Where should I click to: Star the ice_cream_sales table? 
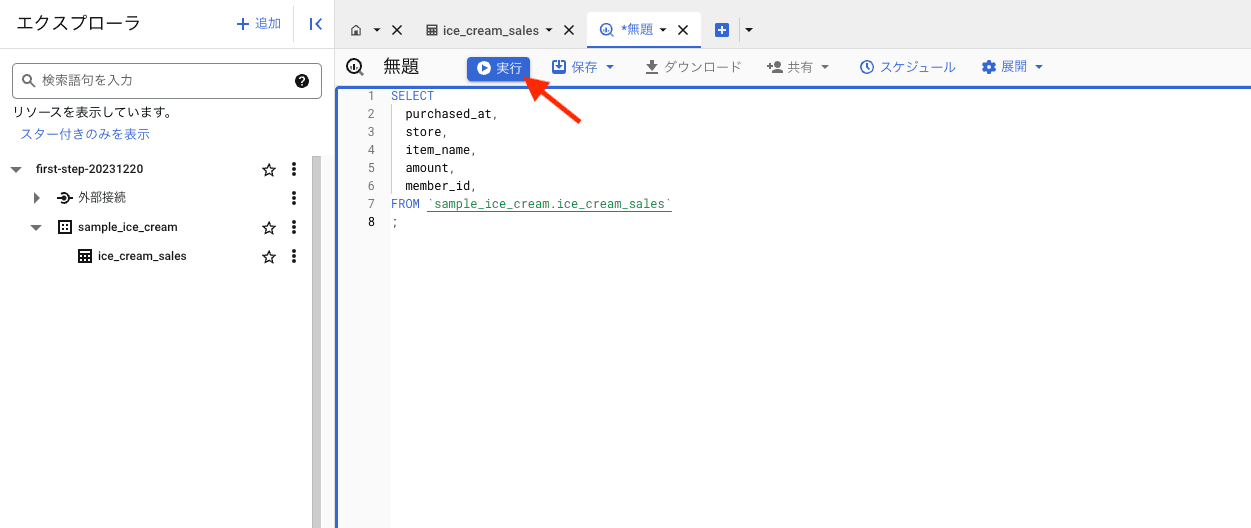click(269, 257)
